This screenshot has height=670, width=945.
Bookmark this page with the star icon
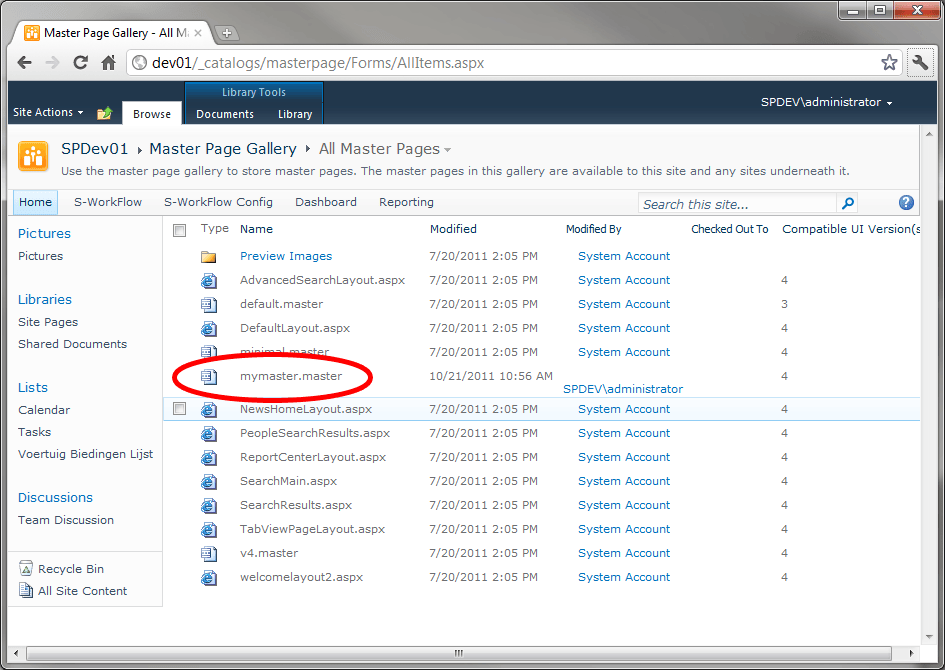[889, 62]
